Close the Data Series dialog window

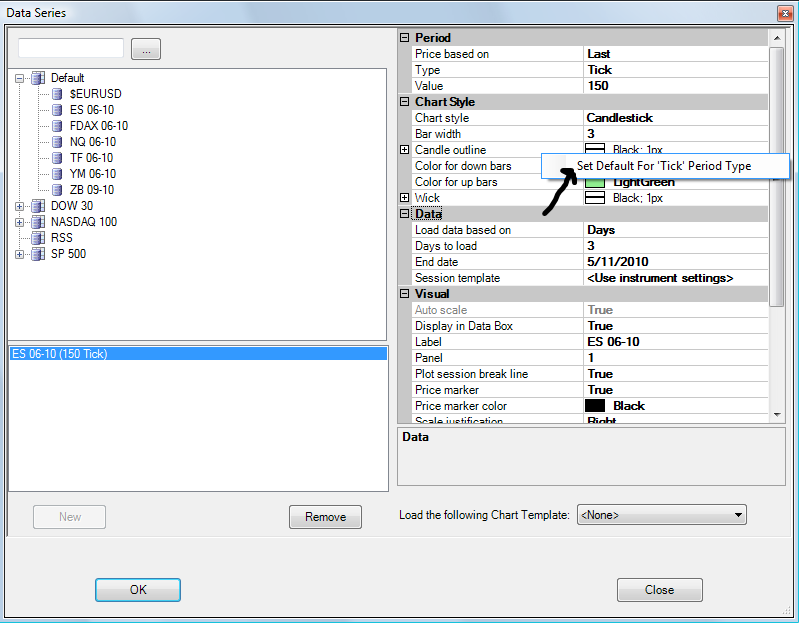point(785,13)
